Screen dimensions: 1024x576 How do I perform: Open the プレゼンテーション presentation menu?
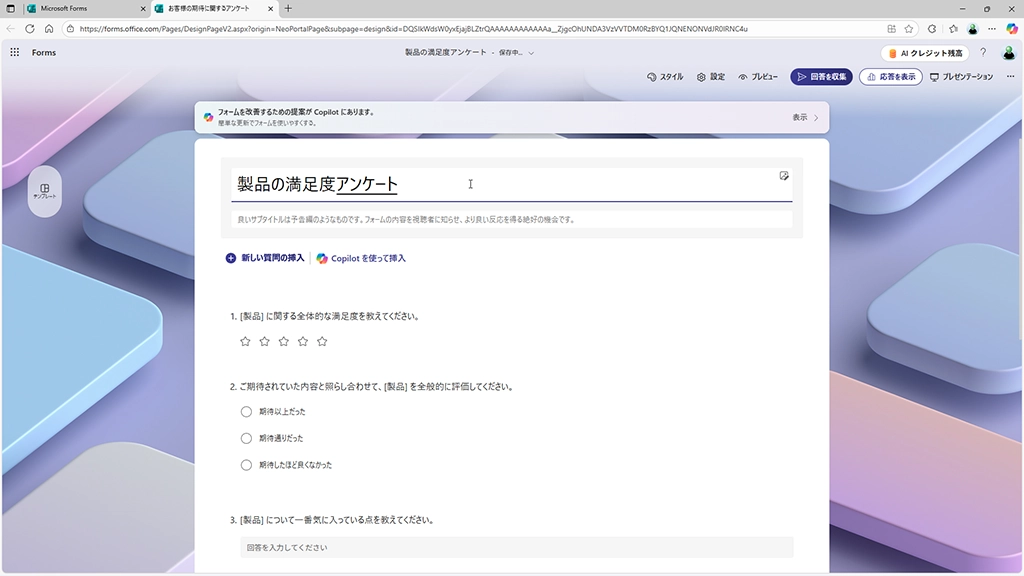(961, 77)
